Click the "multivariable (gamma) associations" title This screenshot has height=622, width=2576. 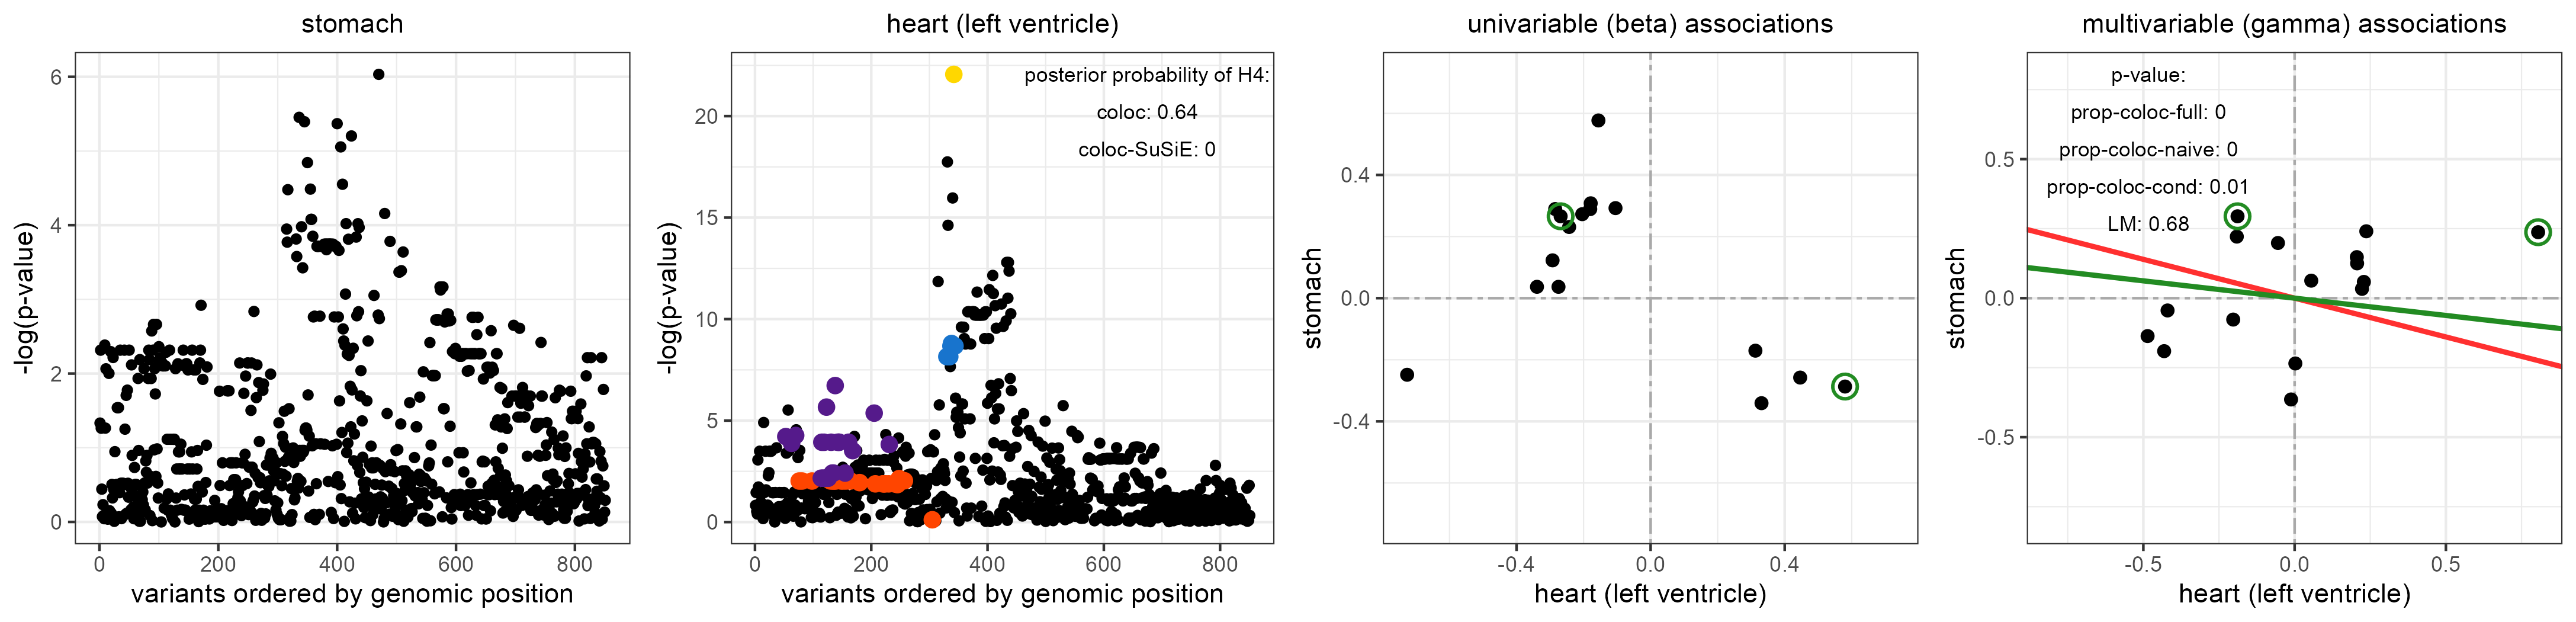(x=2294, y=24)
